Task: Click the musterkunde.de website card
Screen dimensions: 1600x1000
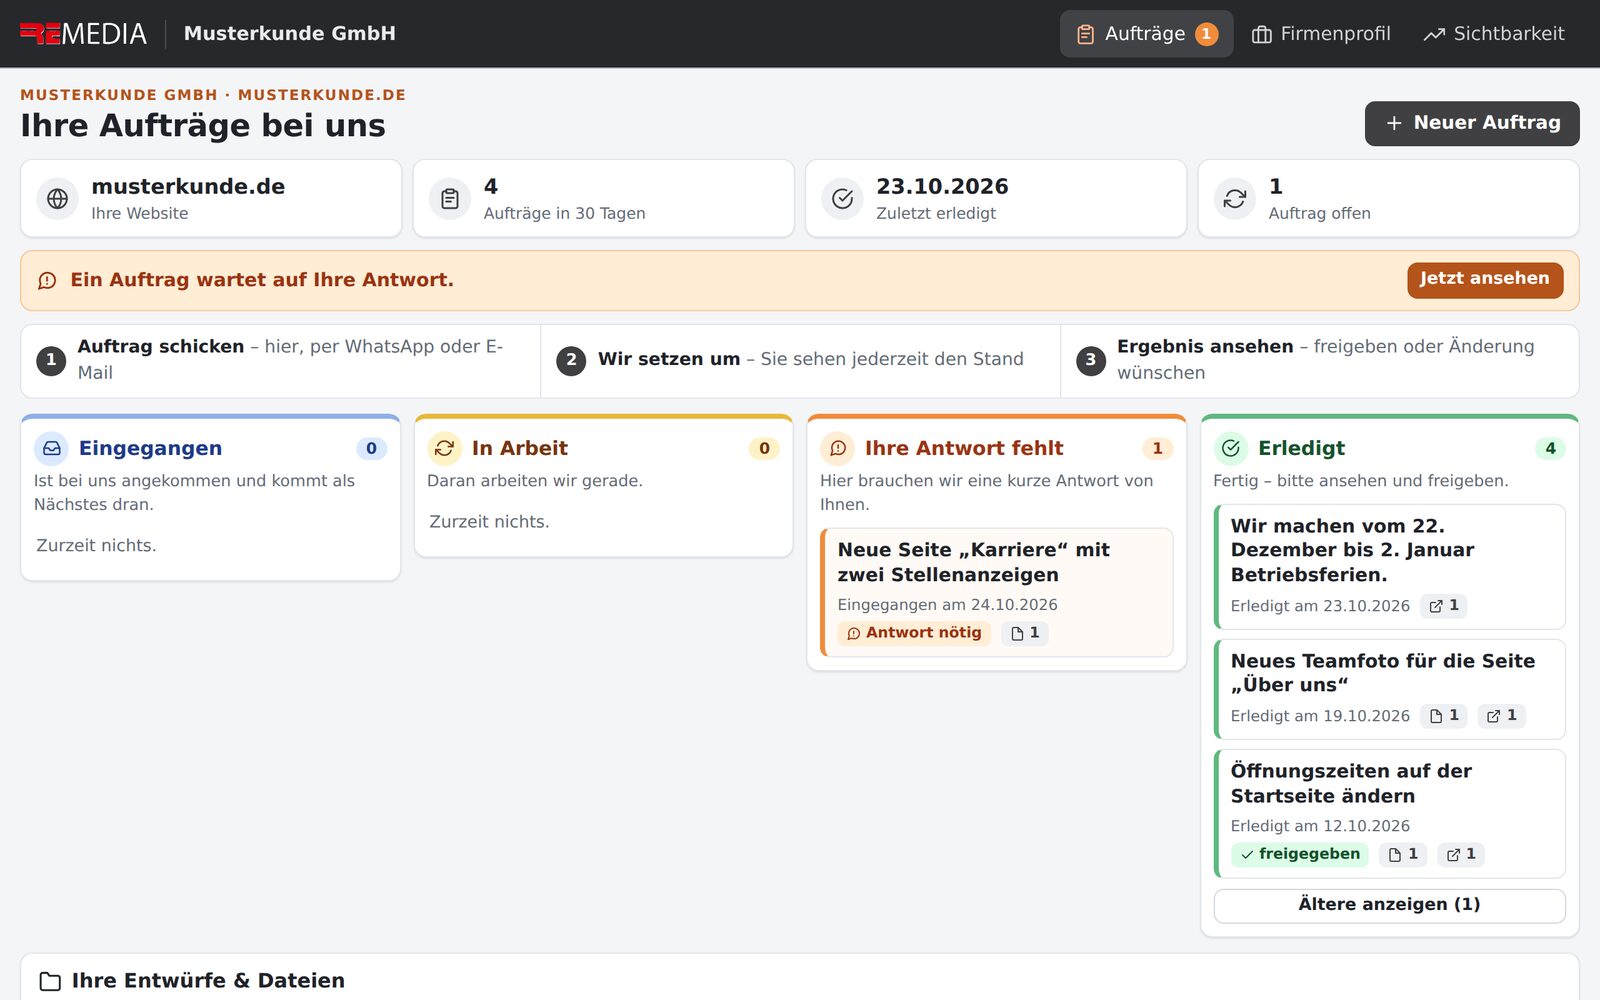Action: coord(211,198)
